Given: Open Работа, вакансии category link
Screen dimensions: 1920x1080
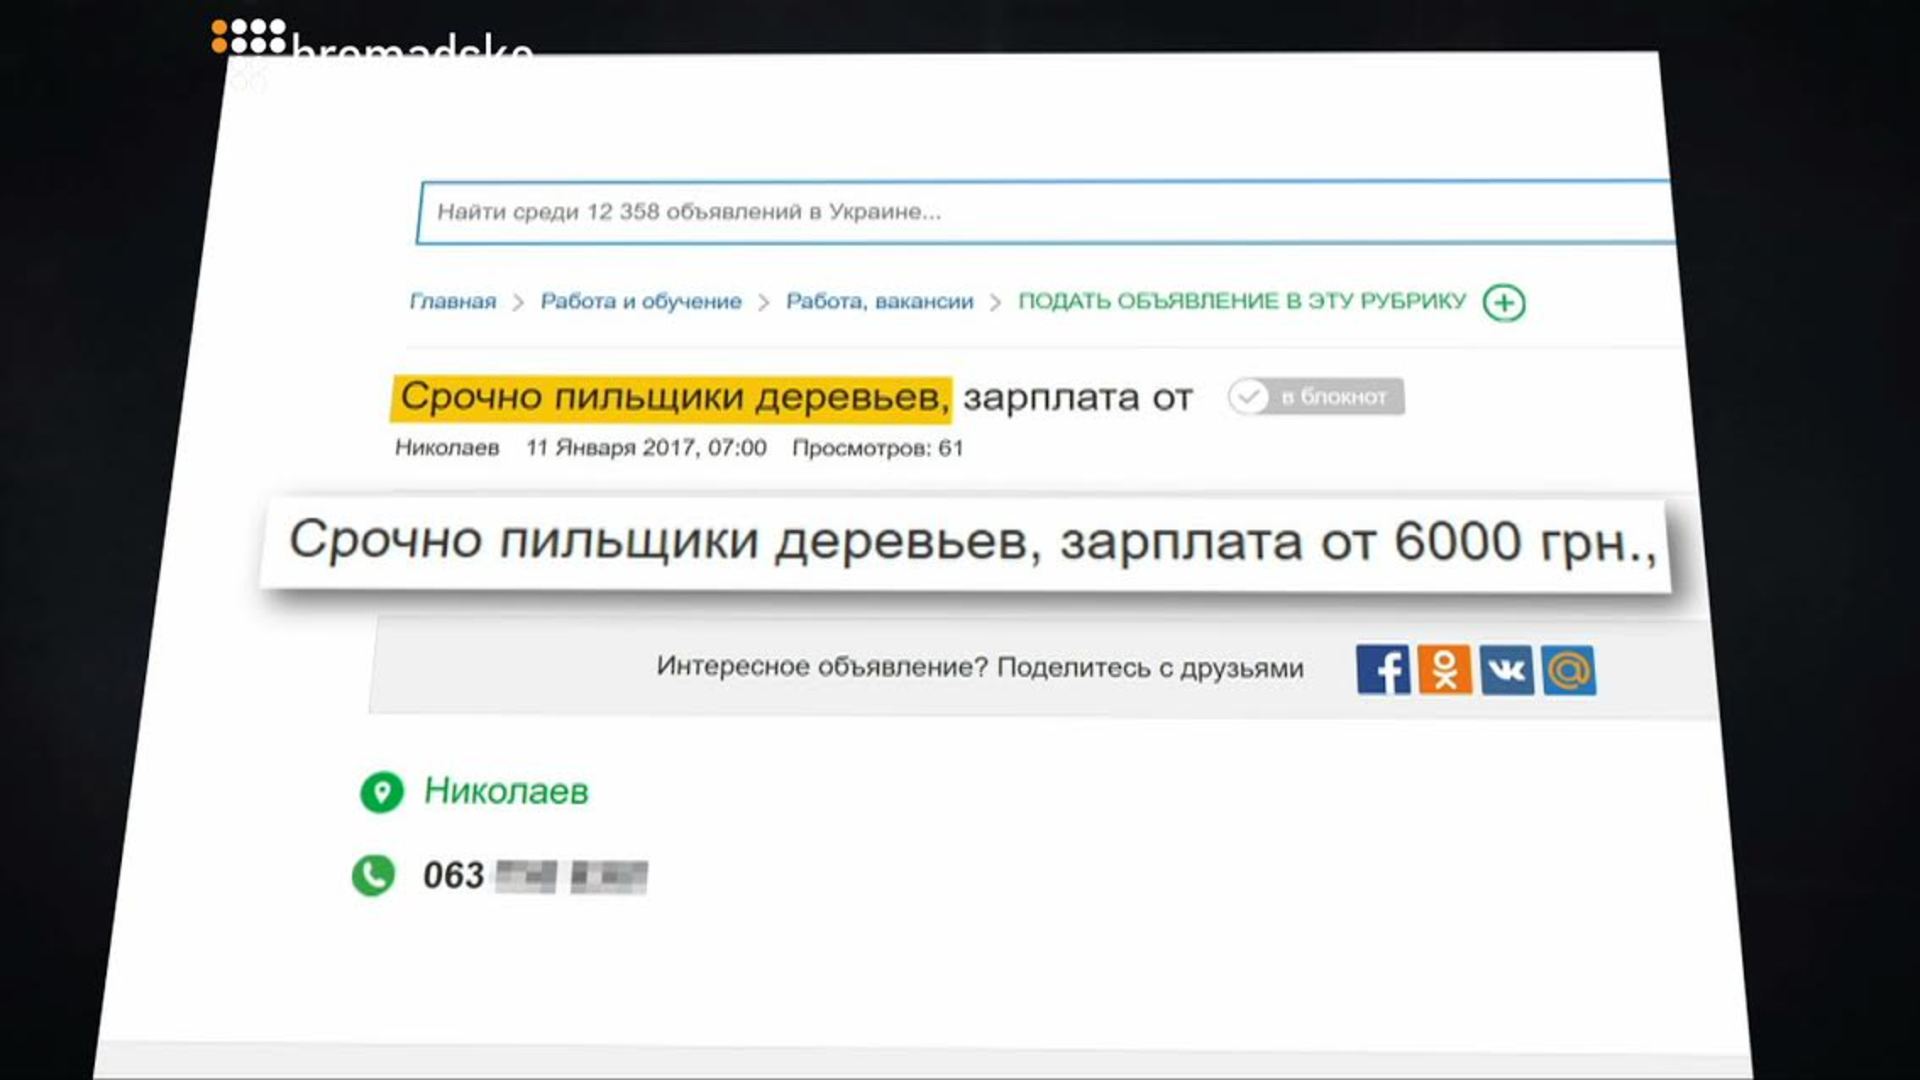Looking at the screenshot, I should coord(879,302).
